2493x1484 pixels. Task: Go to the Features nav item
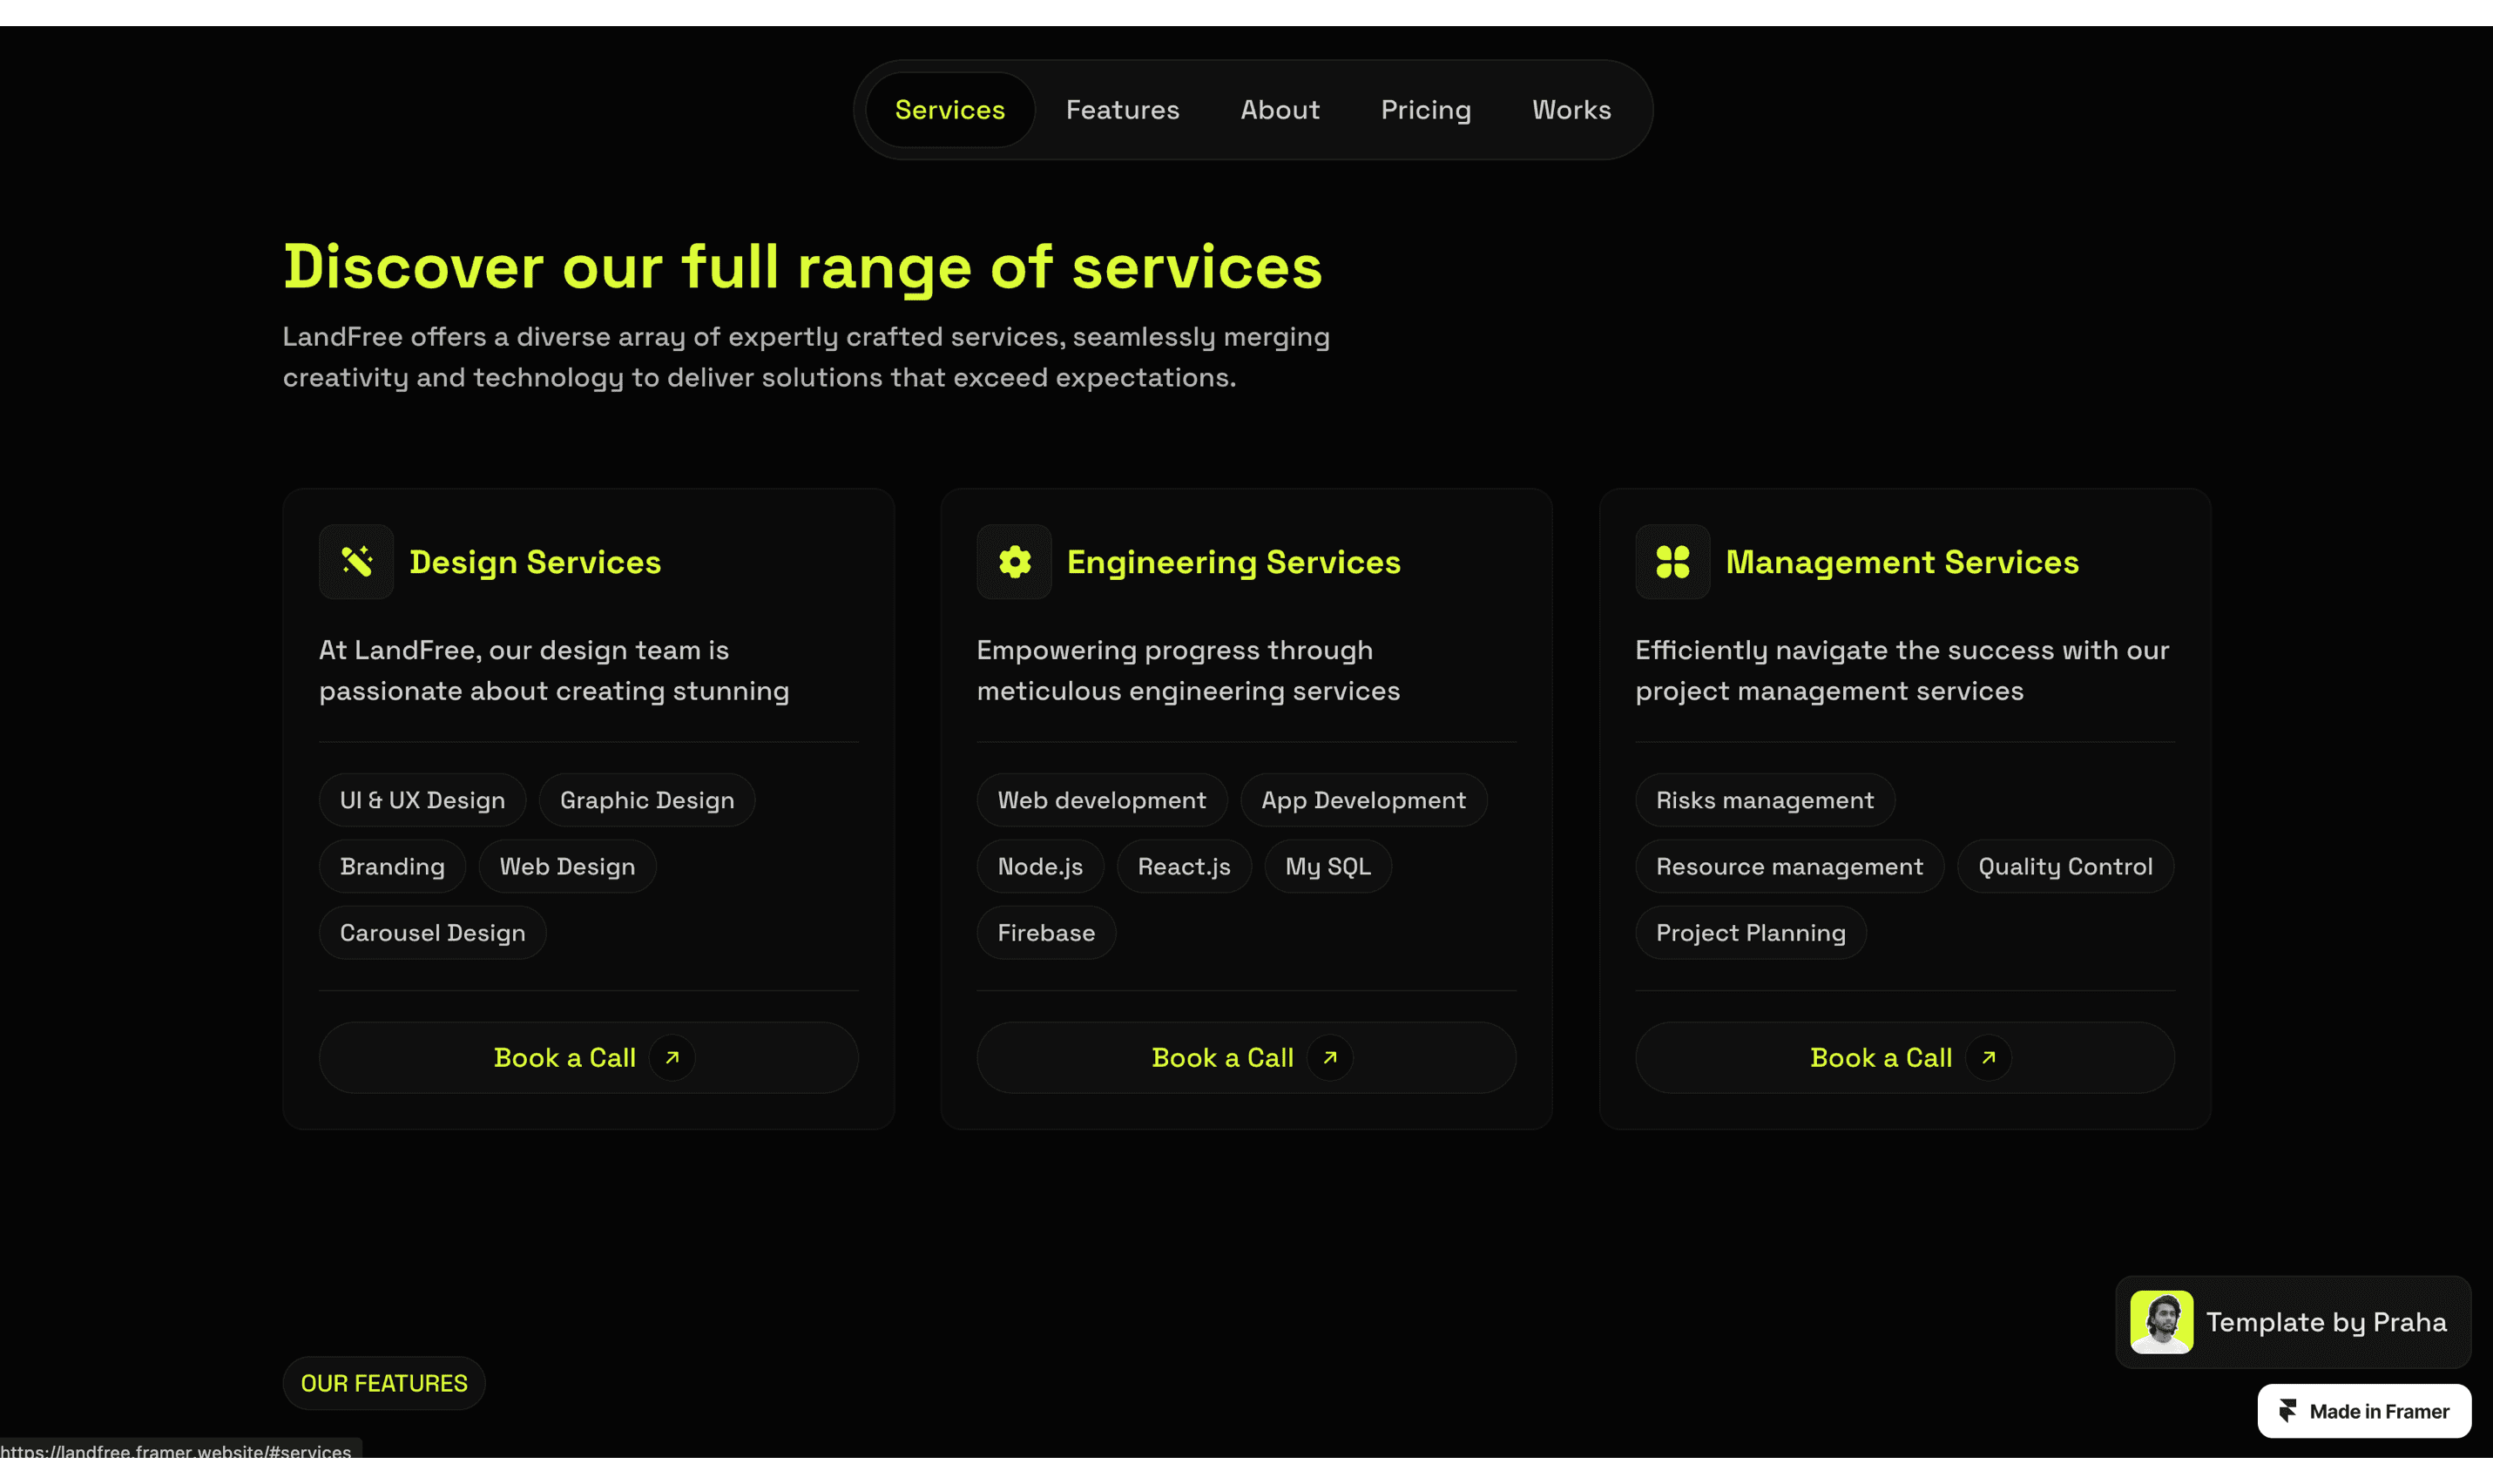[1122, 110]
